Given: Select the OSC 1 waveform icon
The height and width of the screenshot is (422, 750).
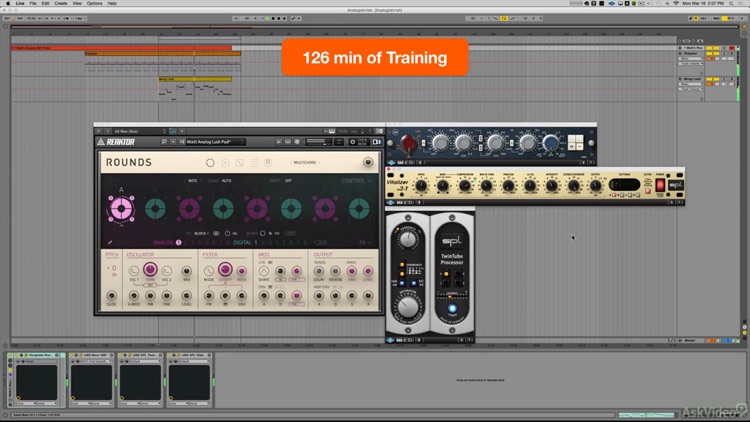Looking at the screenshot, I should click(x=134, y=271).
